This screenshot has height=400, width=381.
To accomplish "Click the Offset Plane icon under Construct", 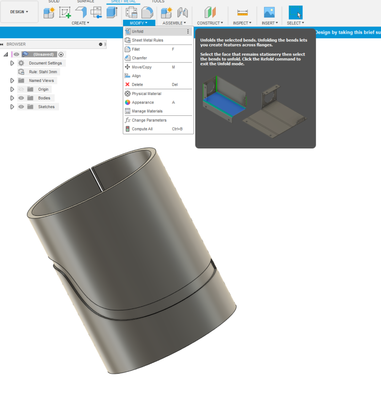I will (210, 13).
